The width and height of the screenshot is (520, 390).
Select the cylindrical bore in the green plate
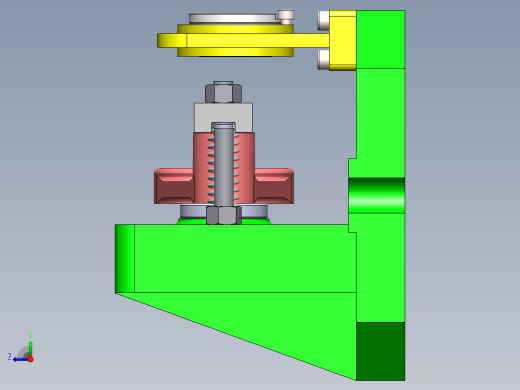[x=377, y=196]
